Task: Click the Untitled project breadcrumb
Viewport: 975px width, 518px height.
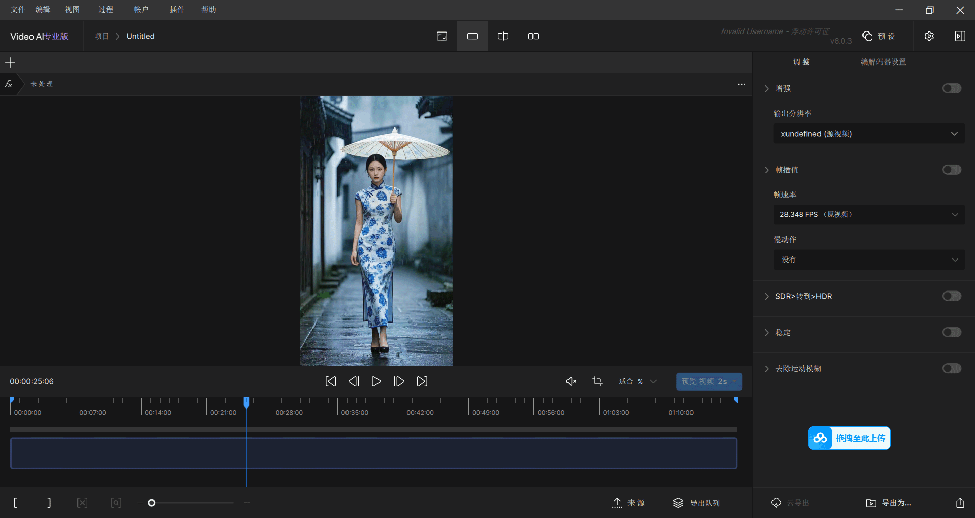Action: point(141,36)
